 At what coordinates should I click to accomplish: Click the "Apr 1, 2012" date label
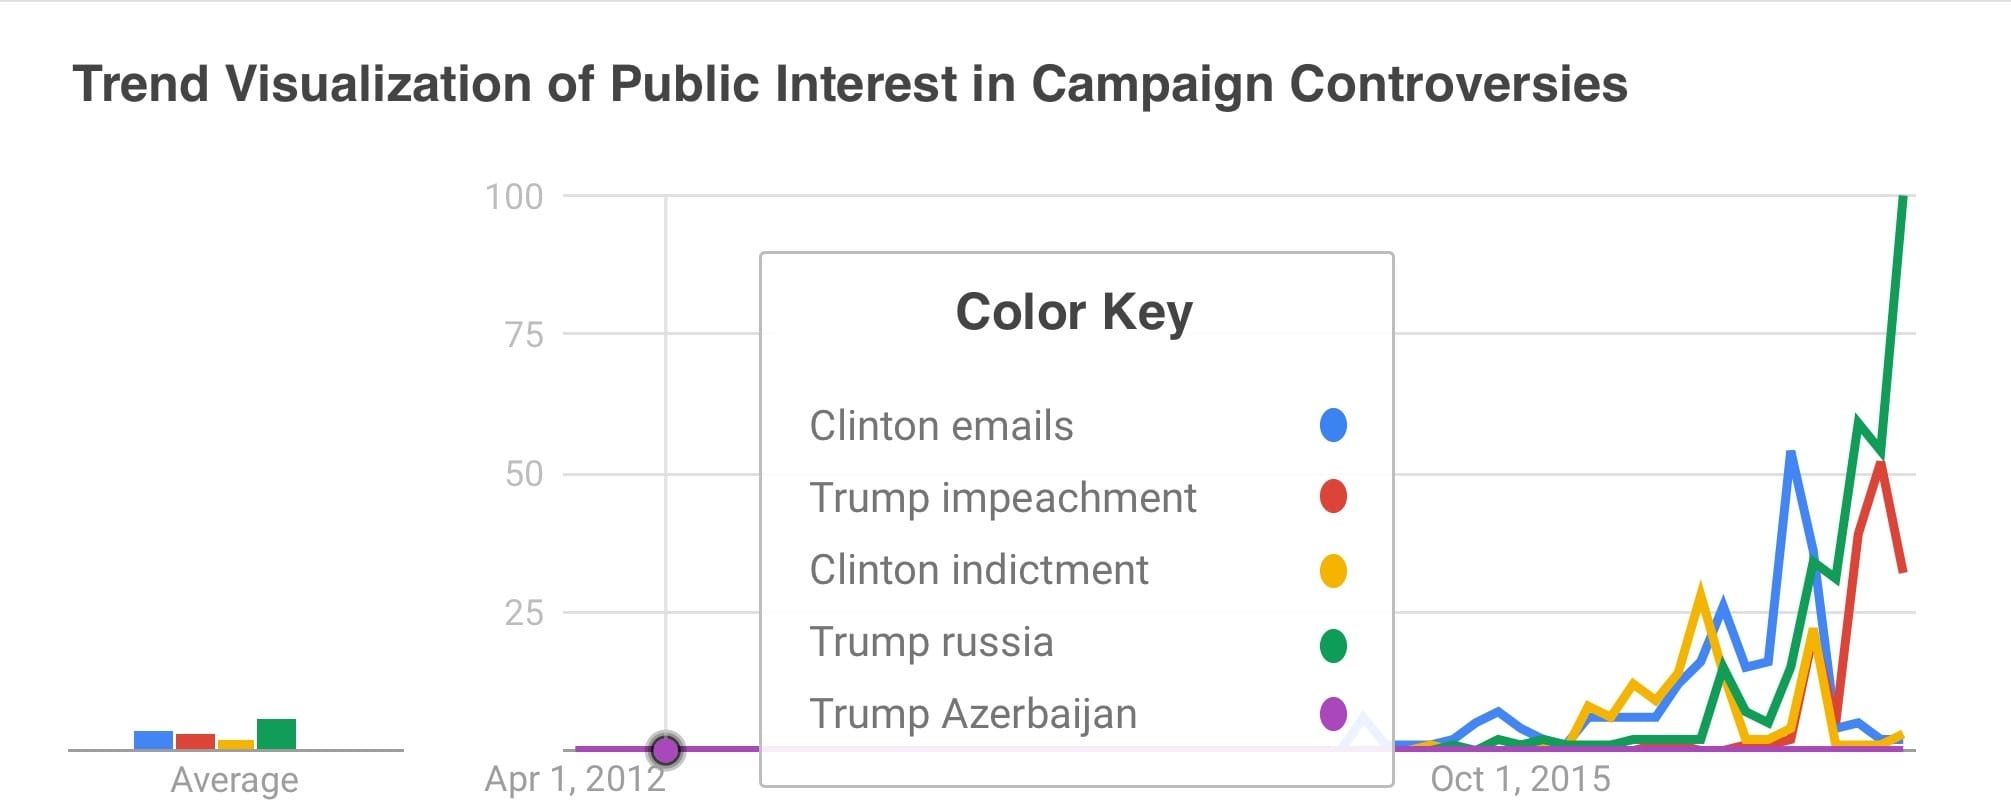(x=575, y=779)
